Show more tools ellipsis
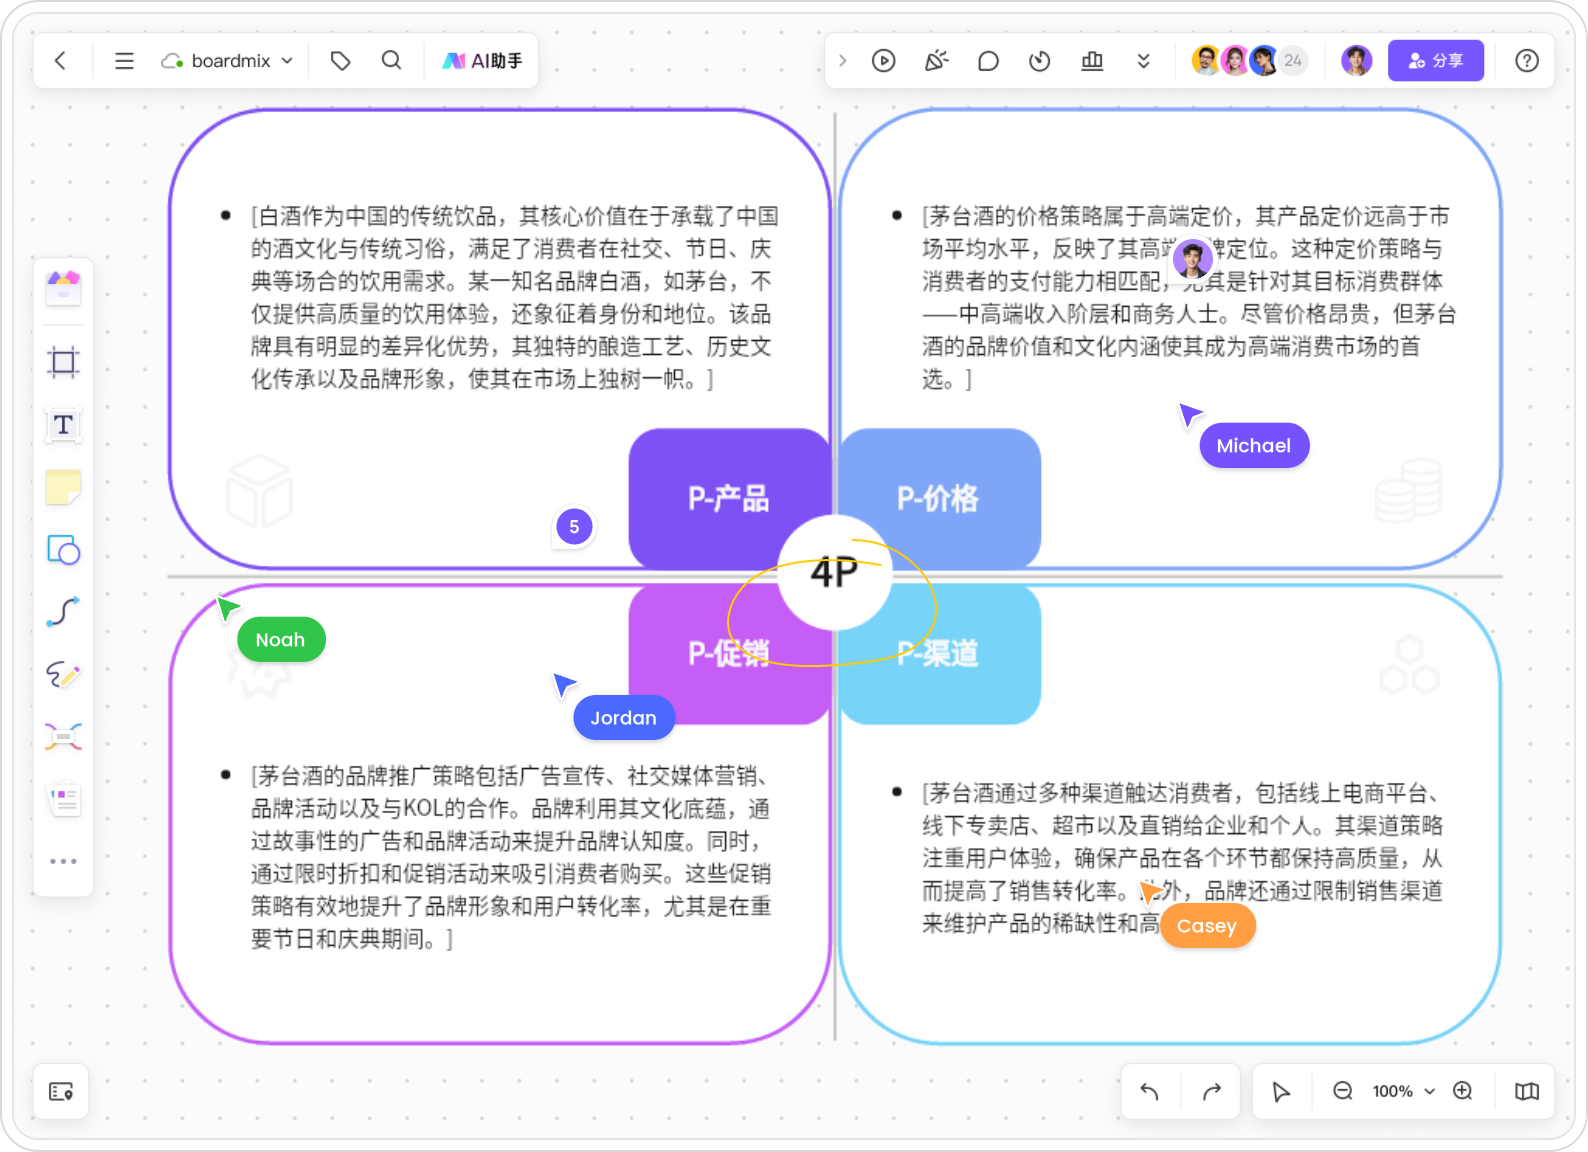Image resolution: width=1588 pixels, height=1152 pixels. click(x=63, y=861)
